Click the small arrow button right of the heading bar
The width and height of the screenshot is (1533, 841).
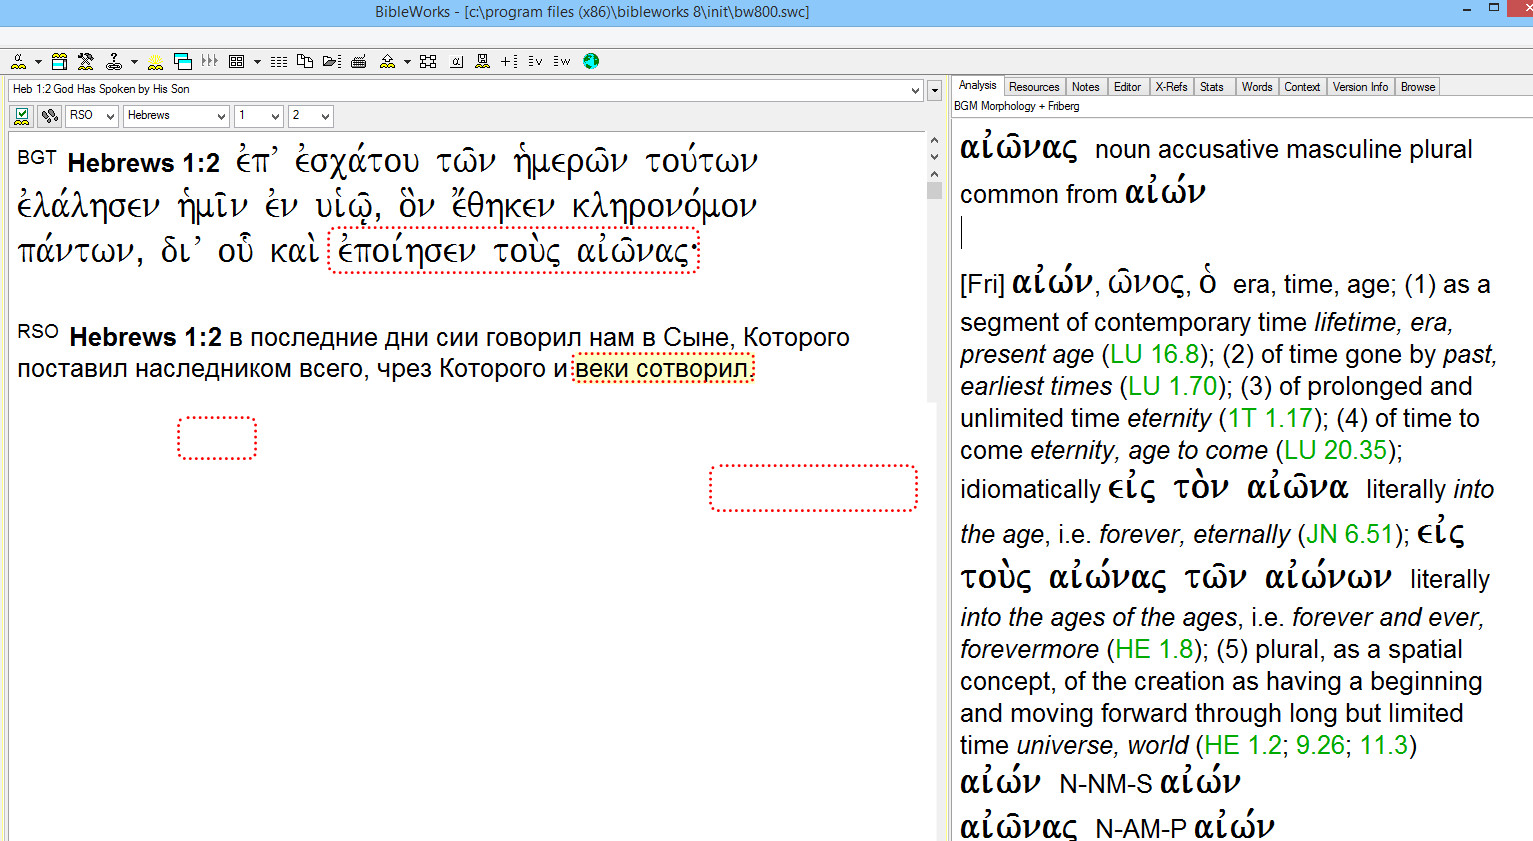click(x=935, y=90)
